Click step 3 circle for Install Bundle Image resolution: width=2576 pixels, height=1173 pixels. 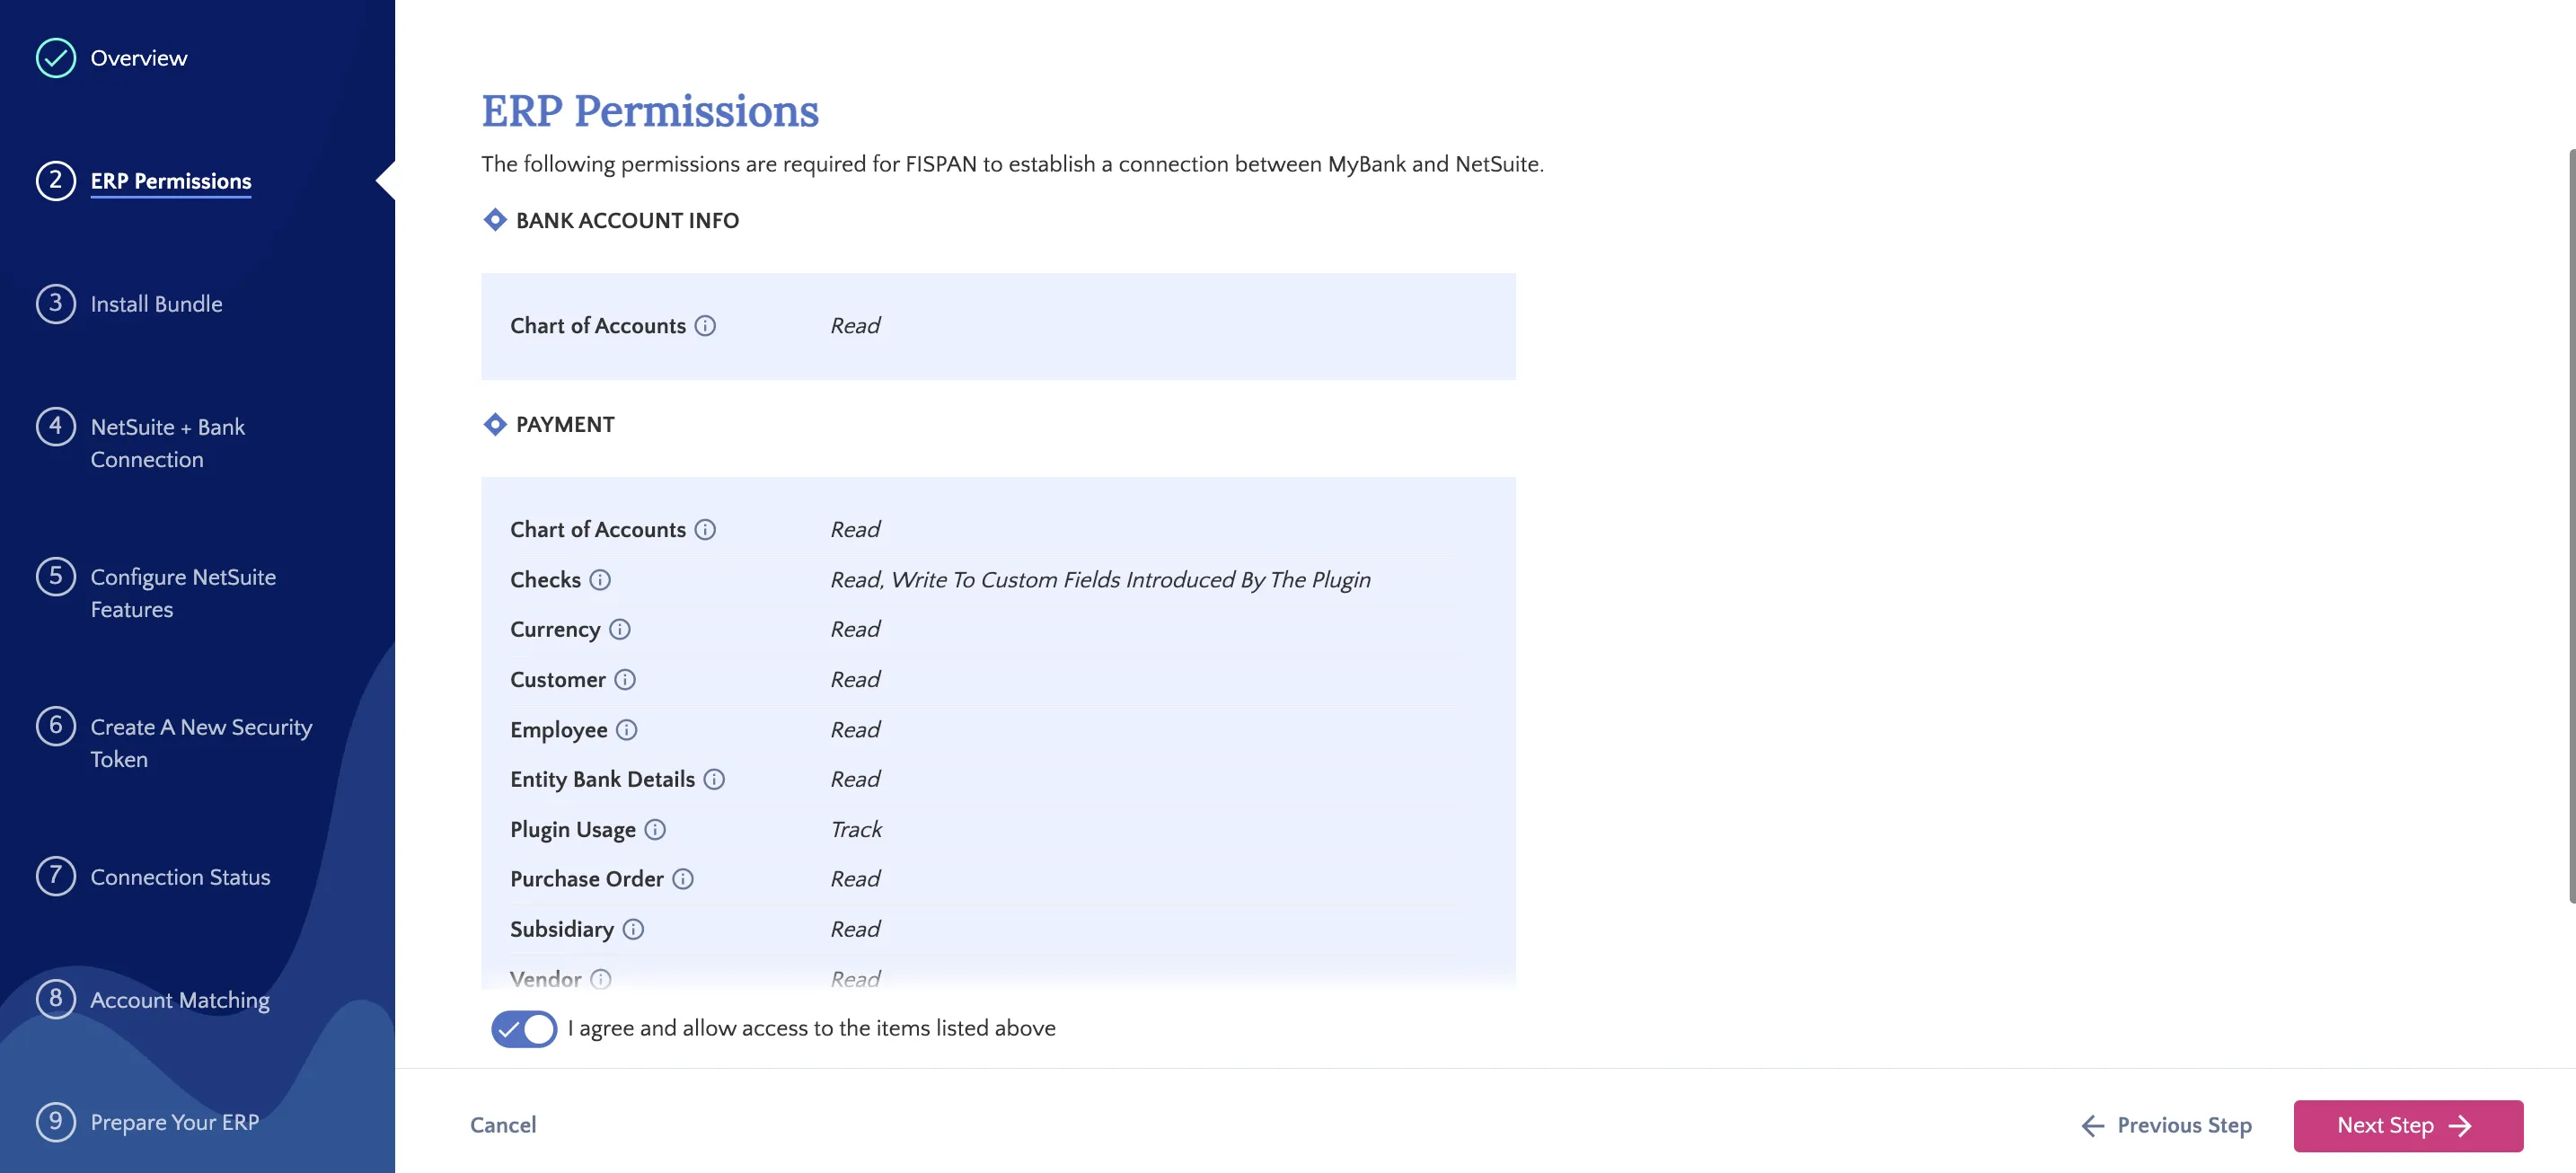56,304
